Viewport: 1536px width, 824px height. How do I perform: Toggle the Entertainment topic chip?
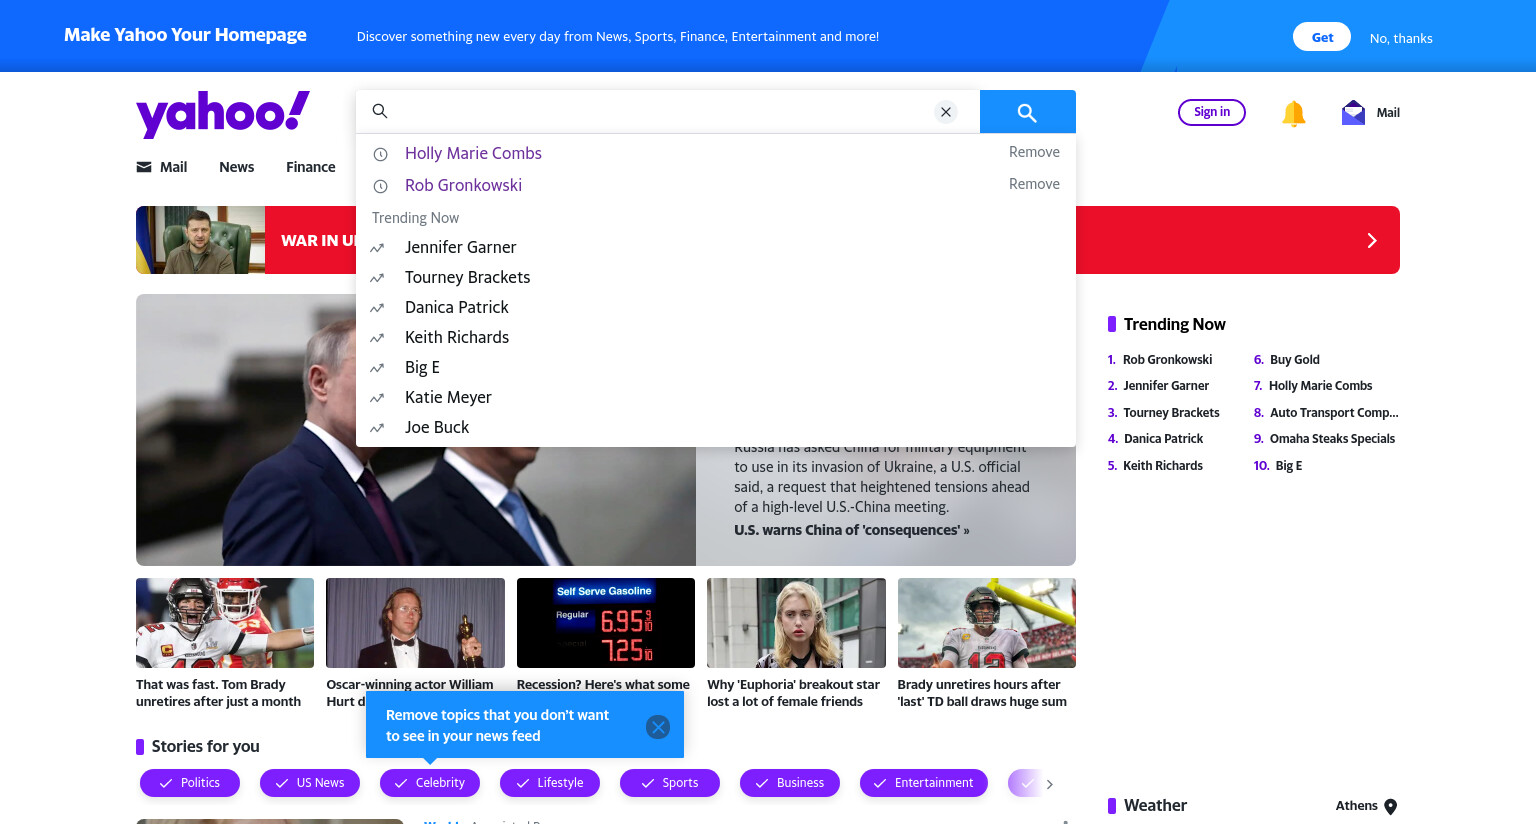pos(924,783)
